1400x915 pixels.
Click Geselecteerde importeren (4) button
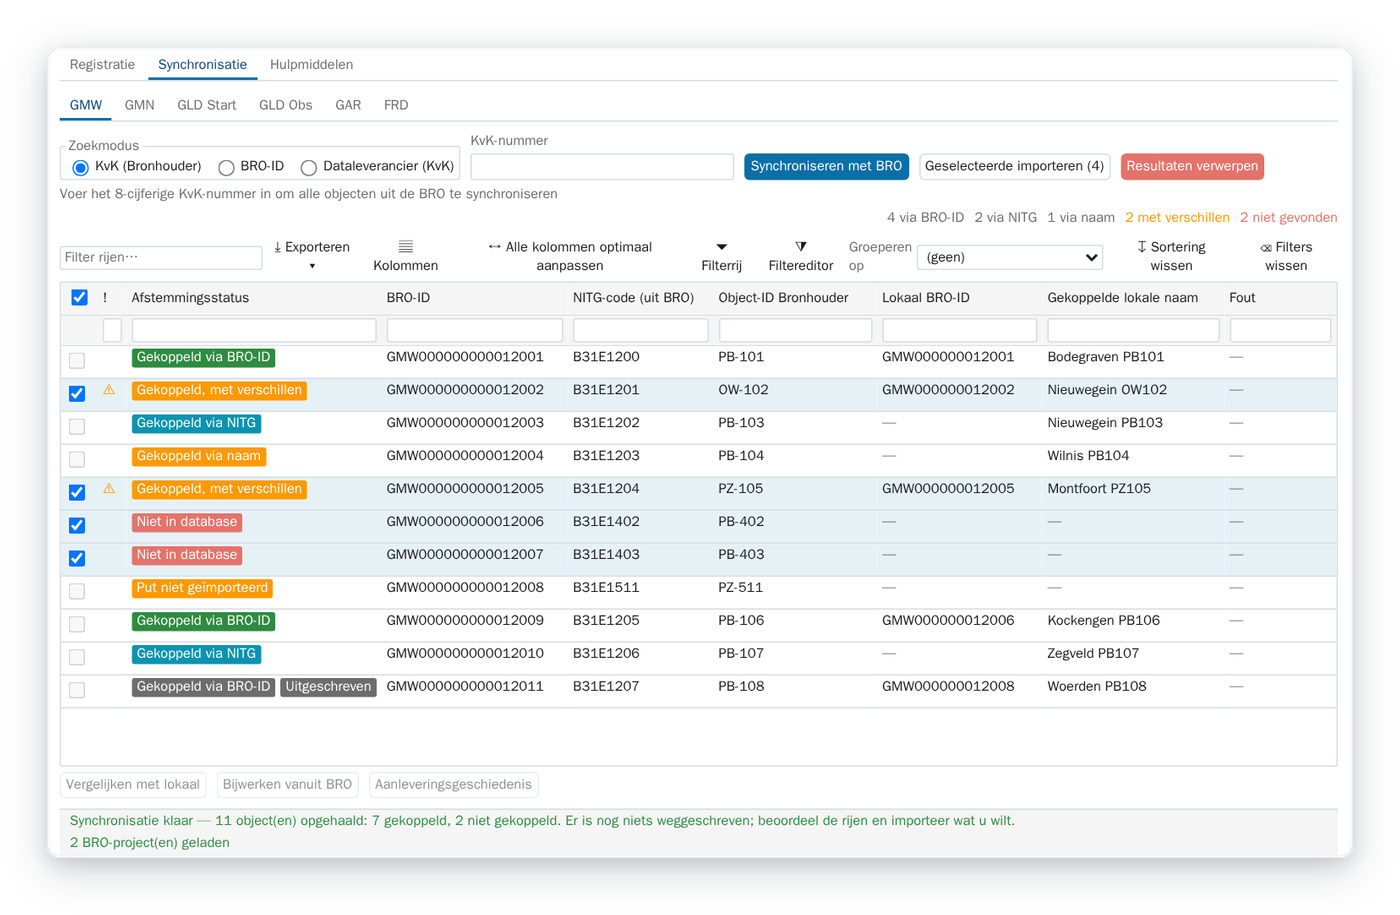click(x=1014, y=166)
